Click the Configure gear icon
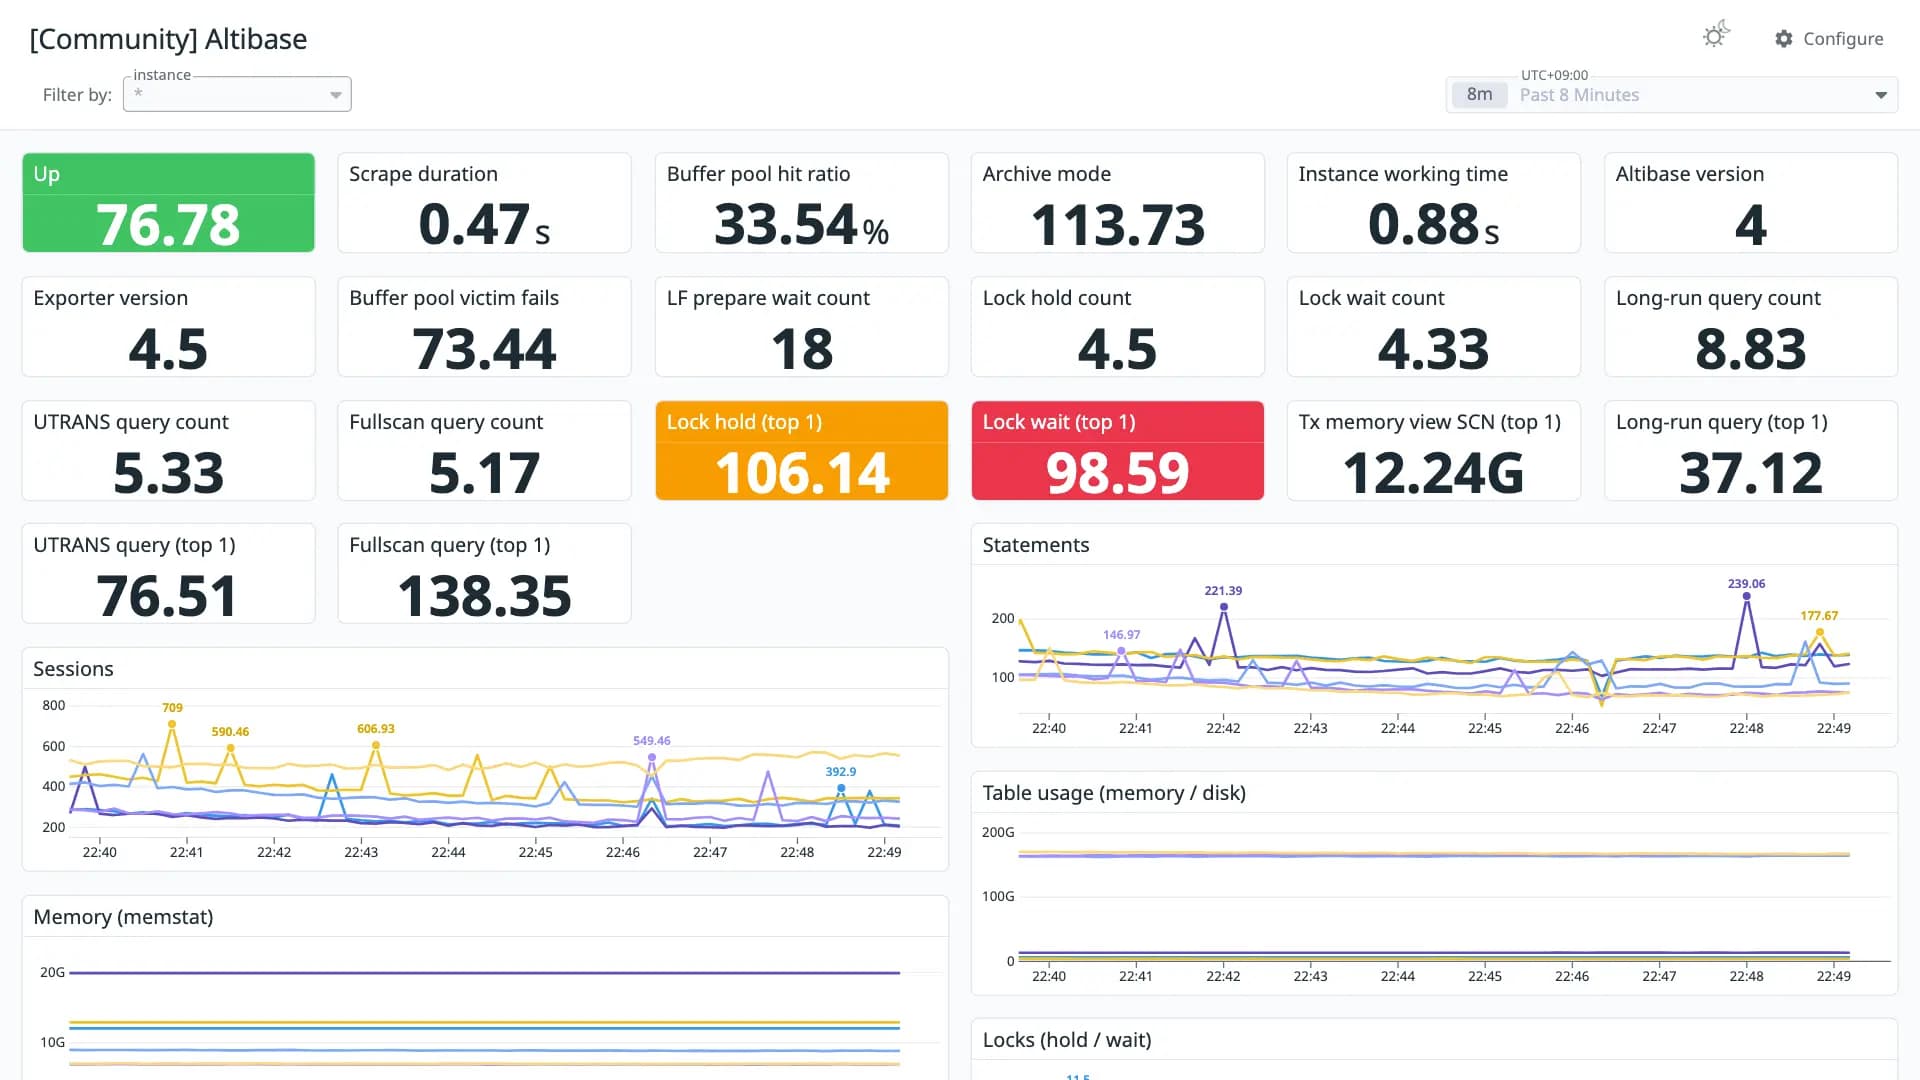The width and height of the screenshot is (1920, 1080). pos(1784,39)
